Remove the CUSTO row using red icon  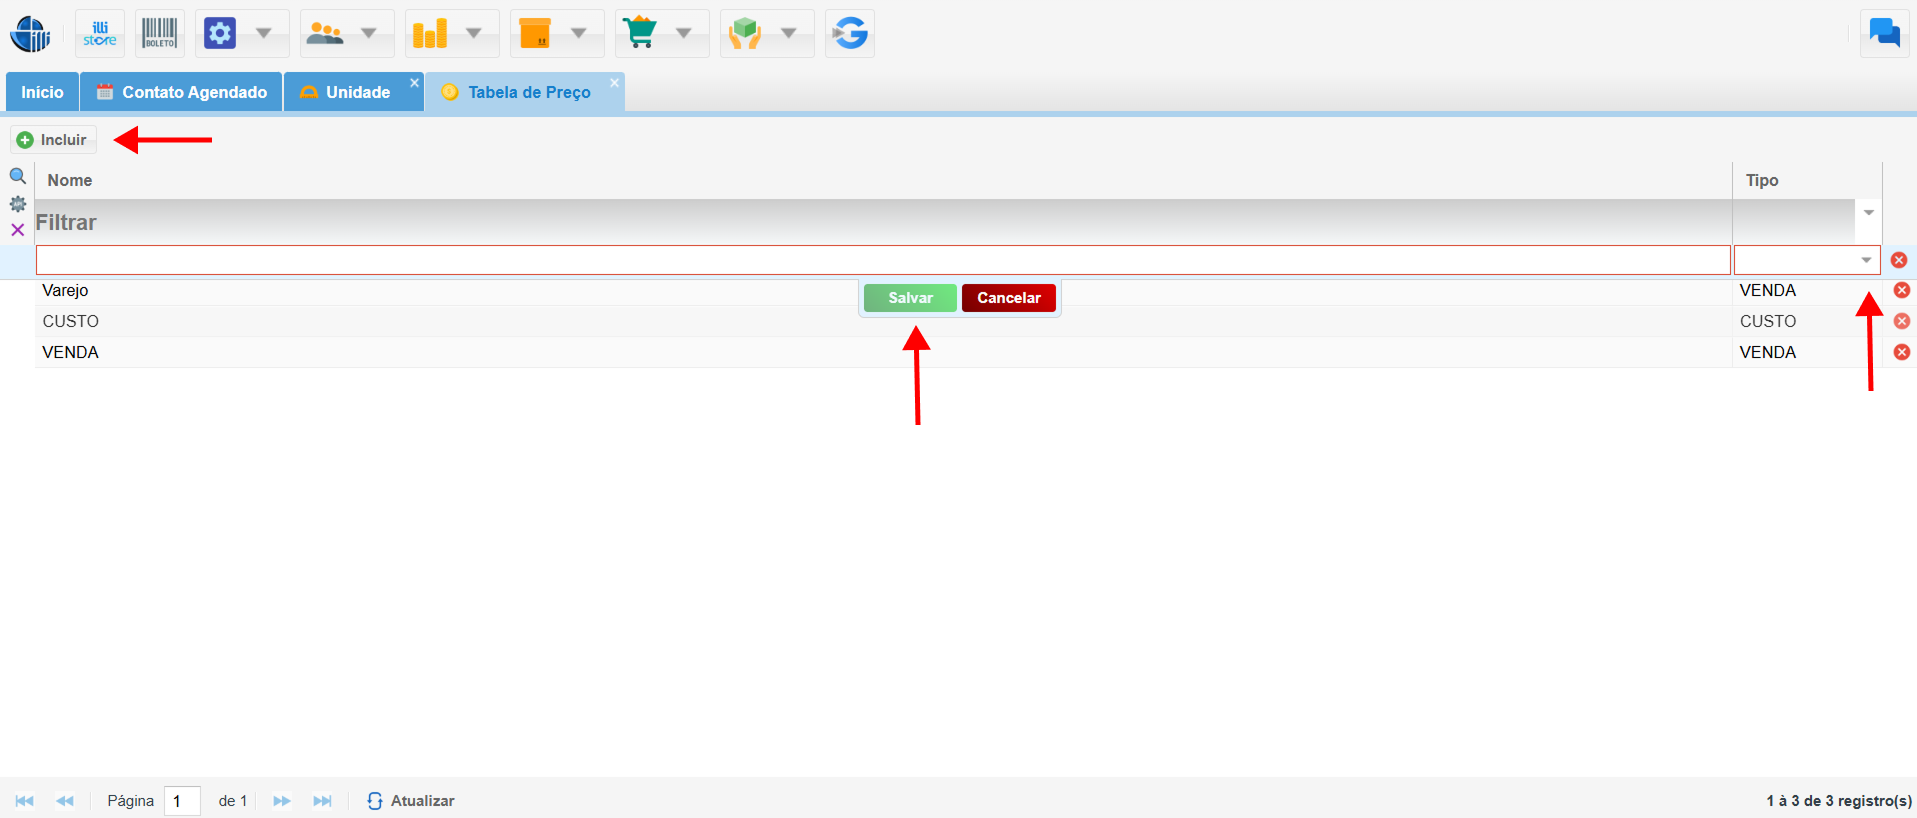pos(1901,321)
